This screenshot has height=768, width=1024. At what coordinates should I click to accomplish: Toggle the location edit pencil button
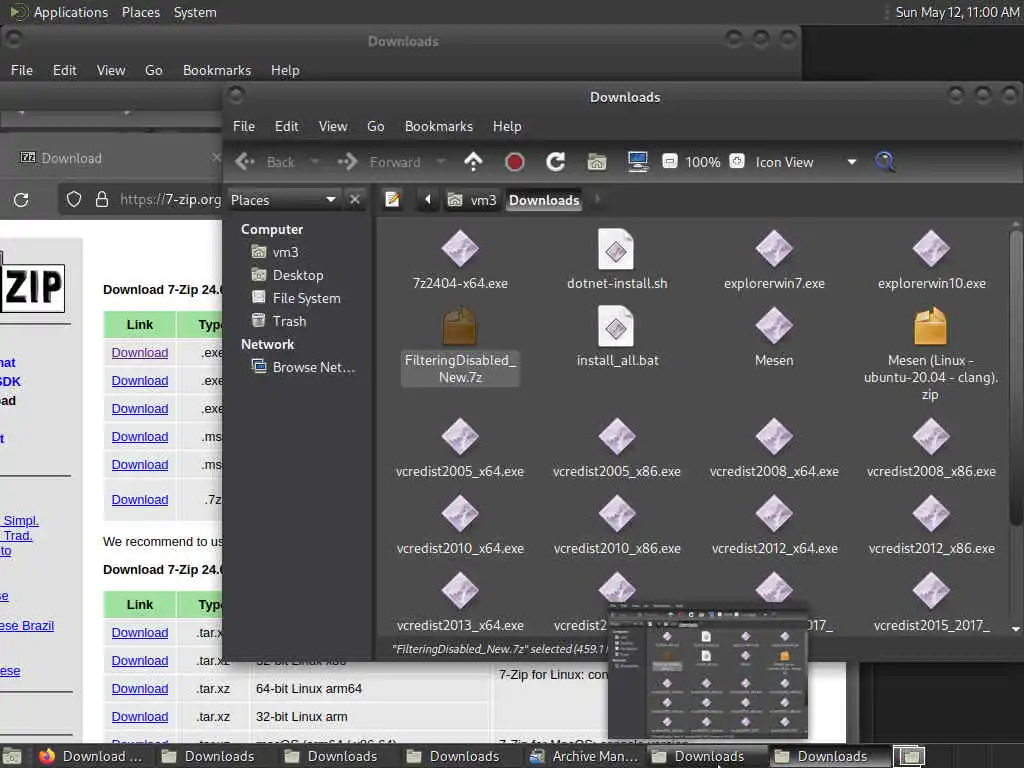(x=392, y=200)
